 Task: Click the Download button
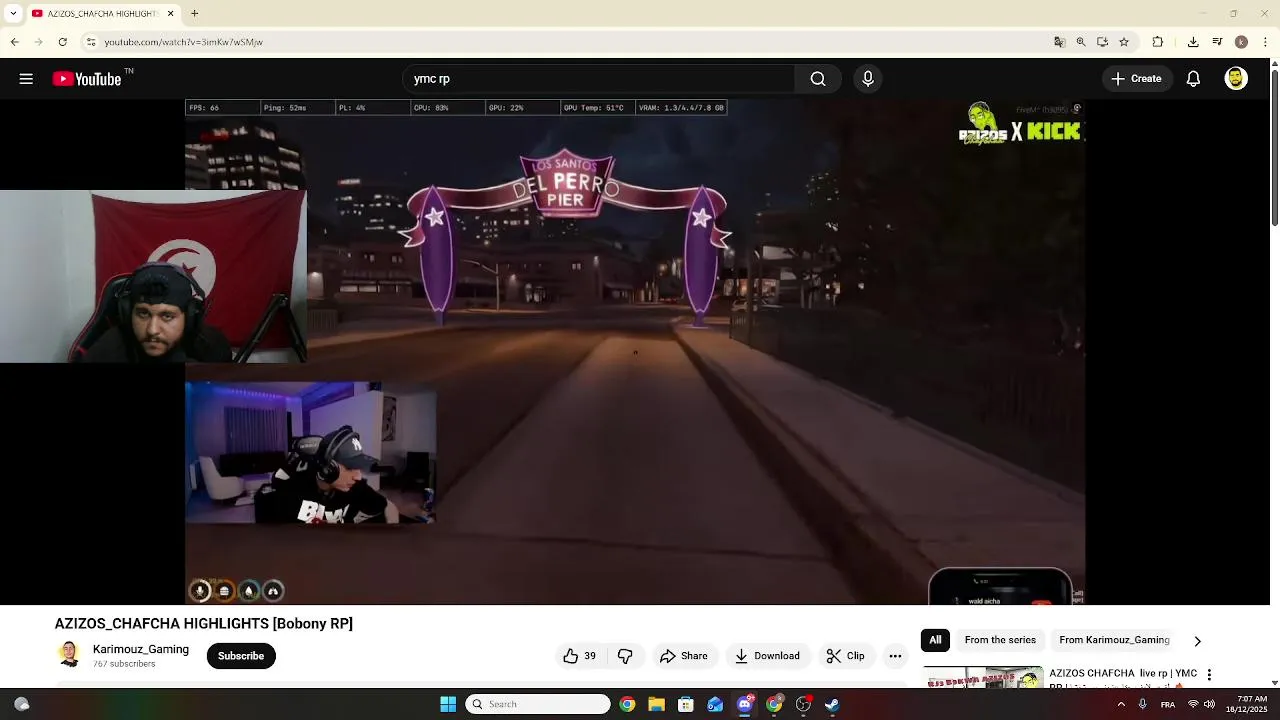(767, 656)
